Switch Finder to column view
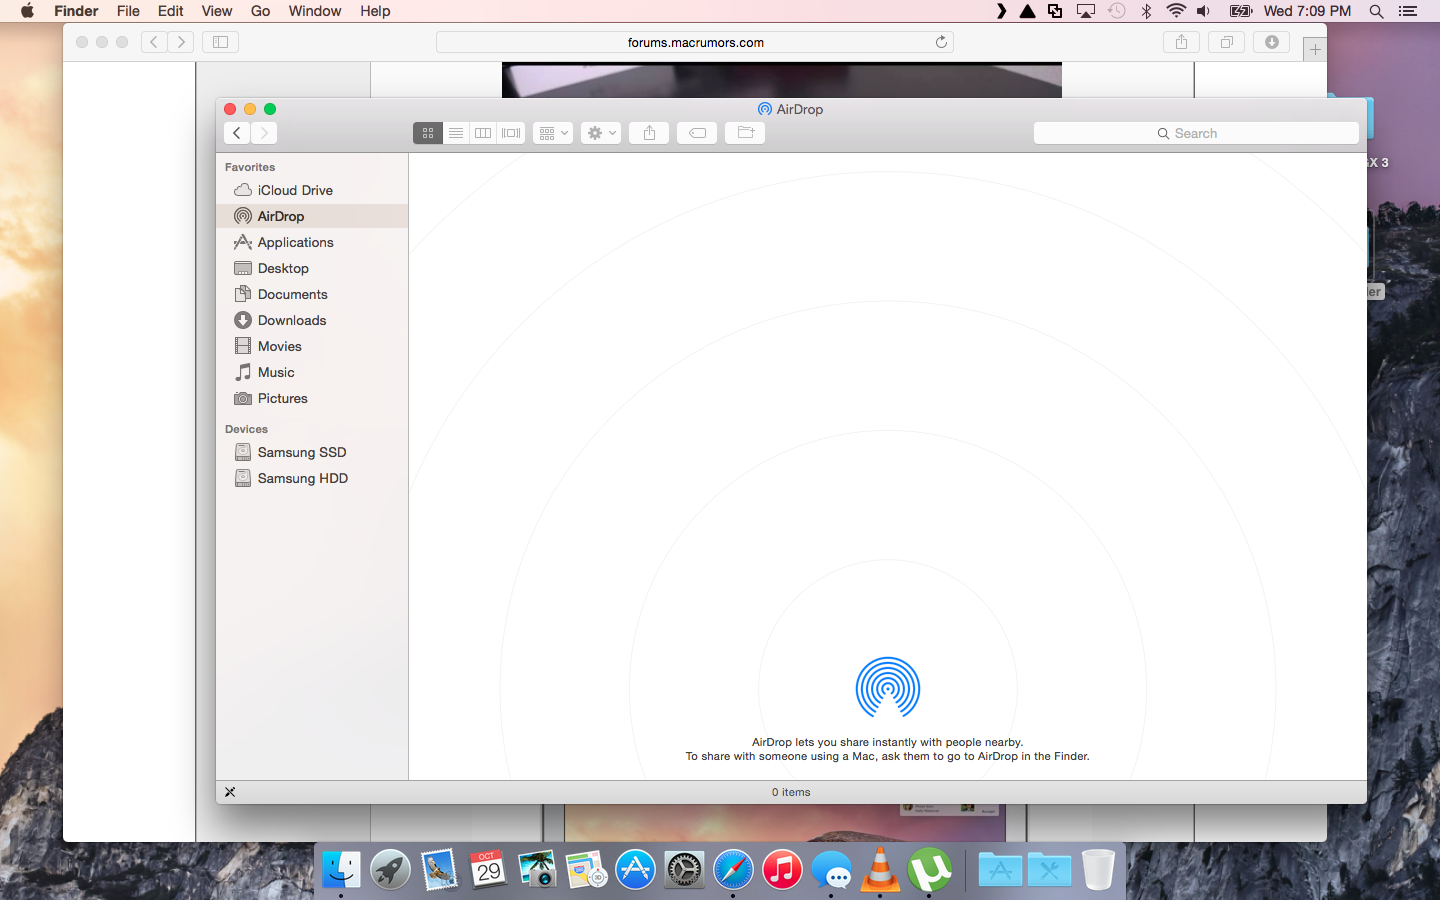The height and width of the screenshot is (900, 1440). pos(483,133)
